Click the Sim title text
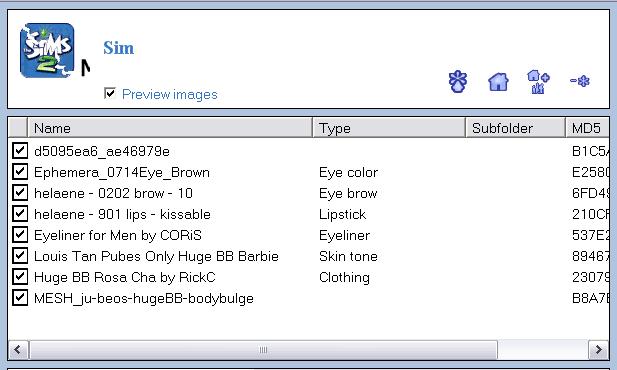This screenshot has width=617, height=370. tap(118, 48)
